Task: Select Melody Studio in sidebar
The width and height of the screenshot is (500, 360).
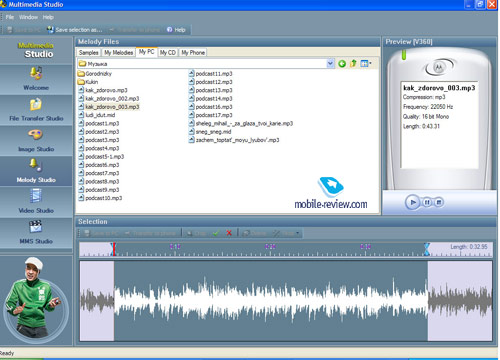Action: pos(36,171)
